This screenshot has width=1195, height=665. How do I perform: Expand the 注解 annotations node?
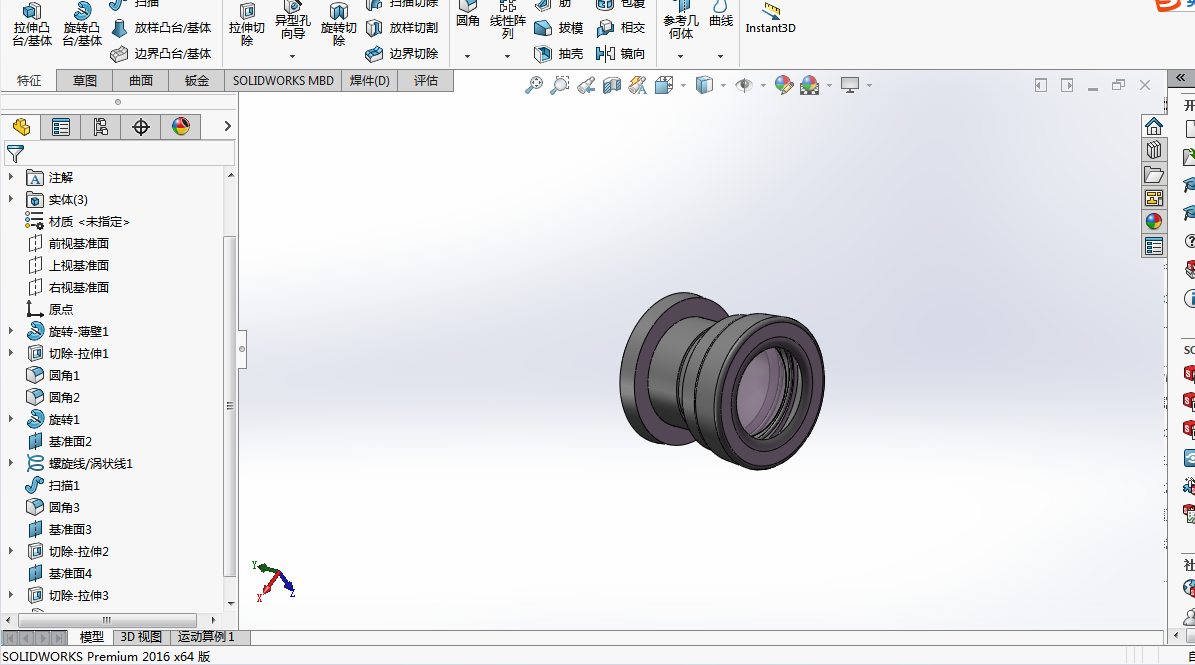(x=11, y=177)
